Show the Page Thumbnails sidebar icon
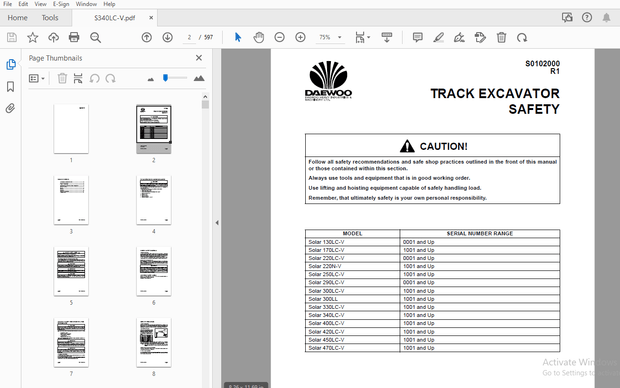This screenshot has height=388, width=620. (11, 64)
